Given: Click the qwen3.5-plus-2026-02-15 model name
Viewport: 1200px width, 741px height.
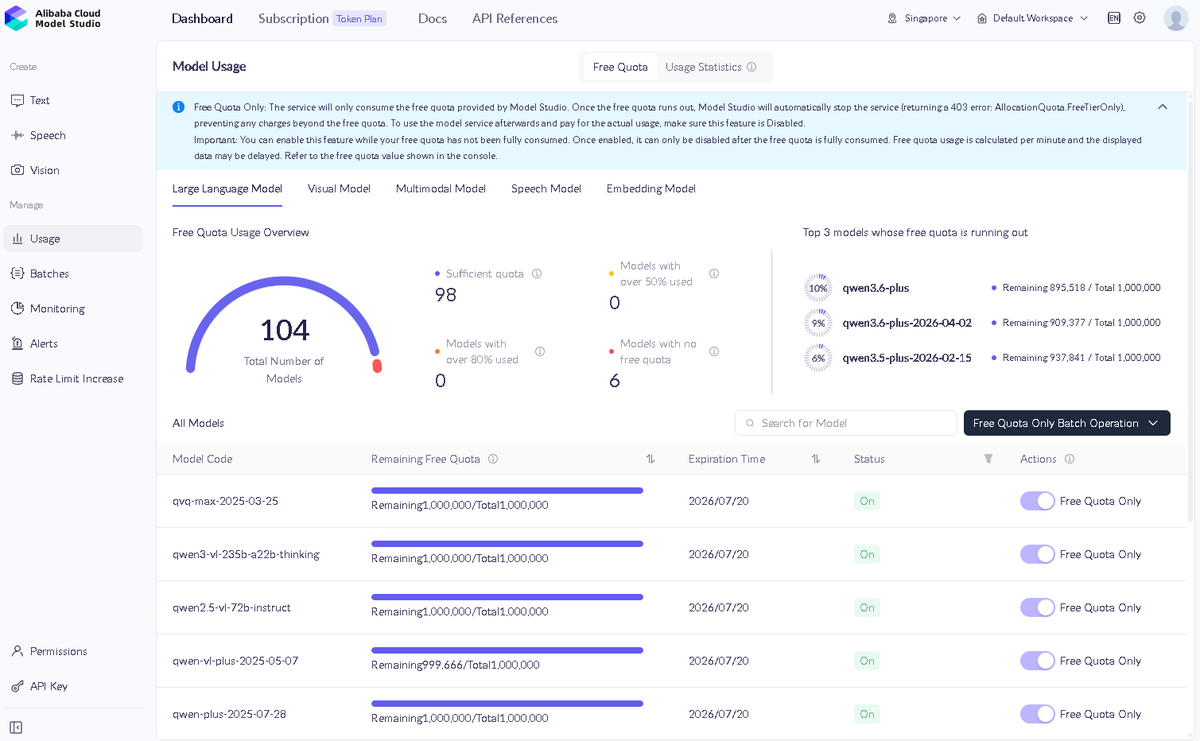Looking at the screenshot, I should tap(907, 358).
